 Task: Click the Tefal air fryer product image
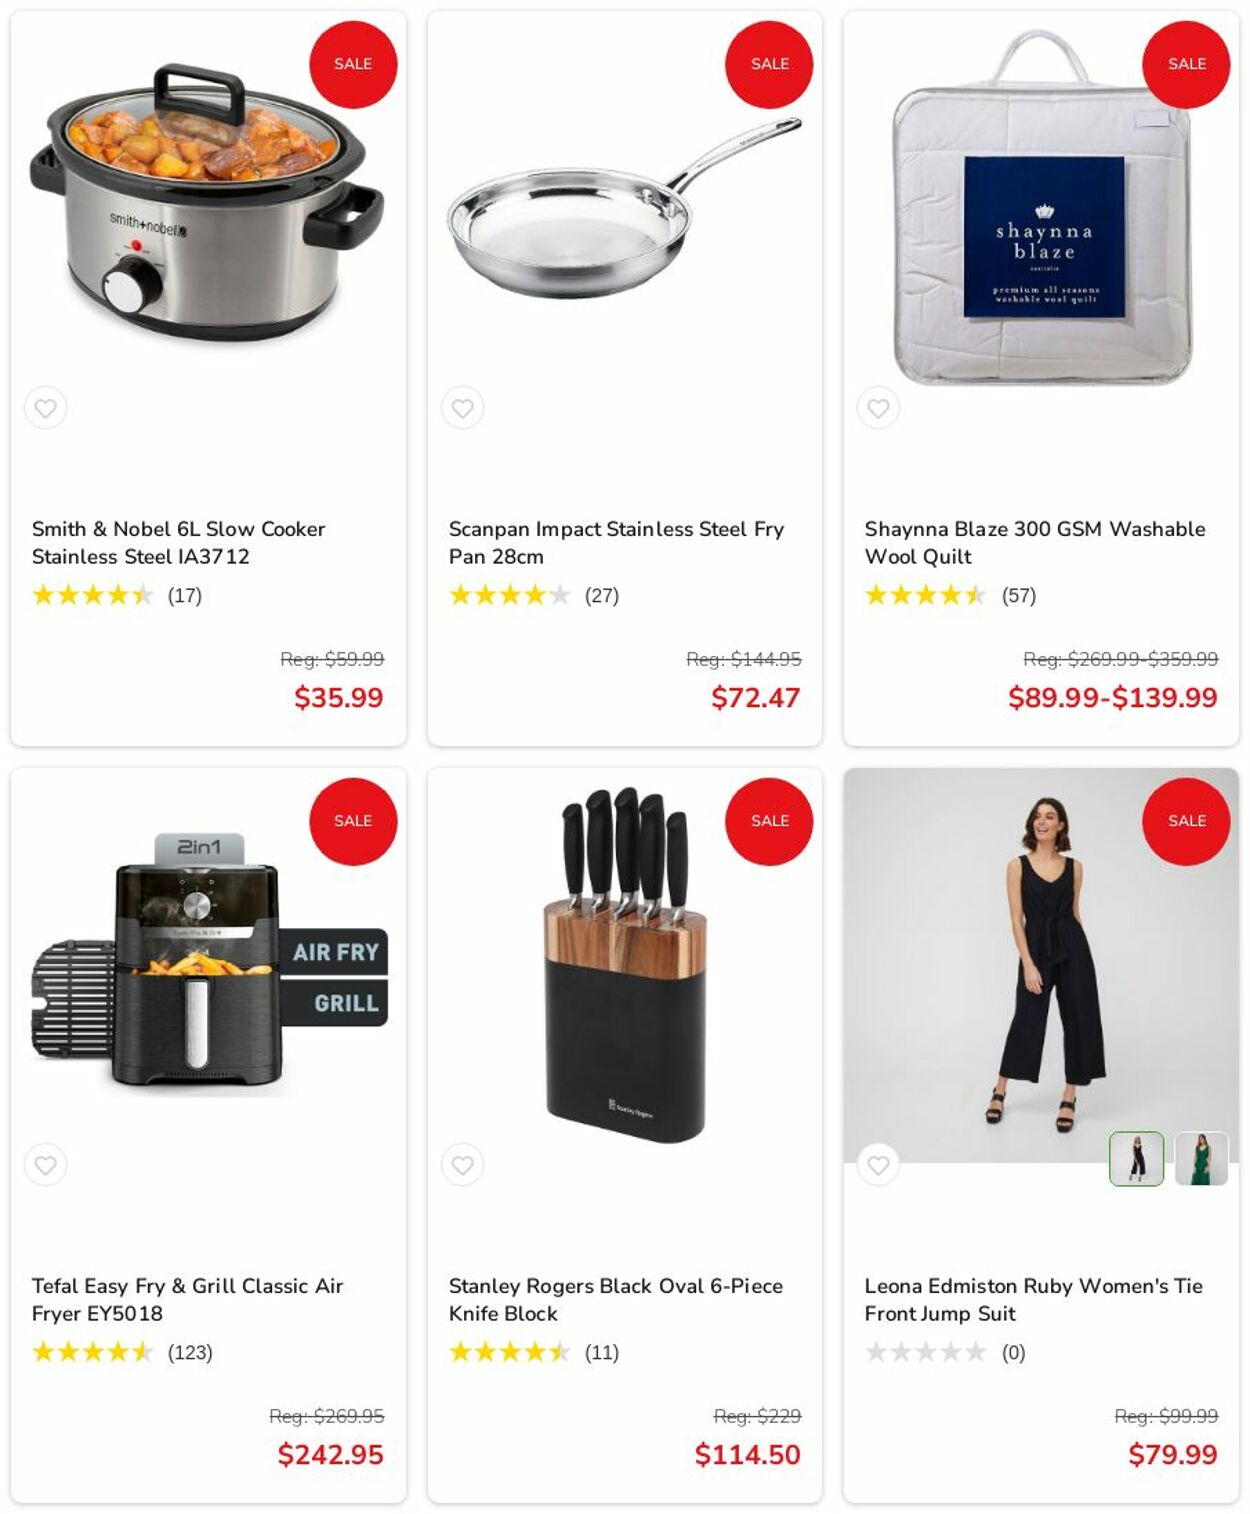(x=208, y=962)
